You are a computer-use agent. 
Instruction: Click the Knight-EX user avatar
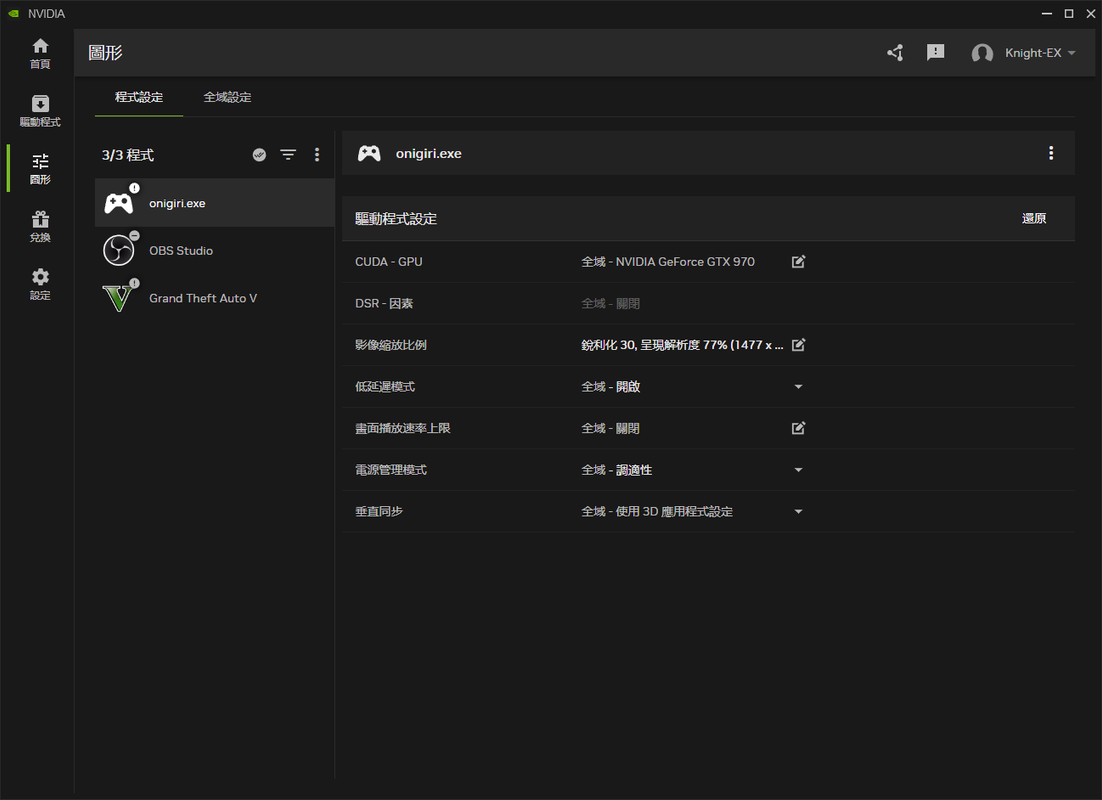(982, 53)
